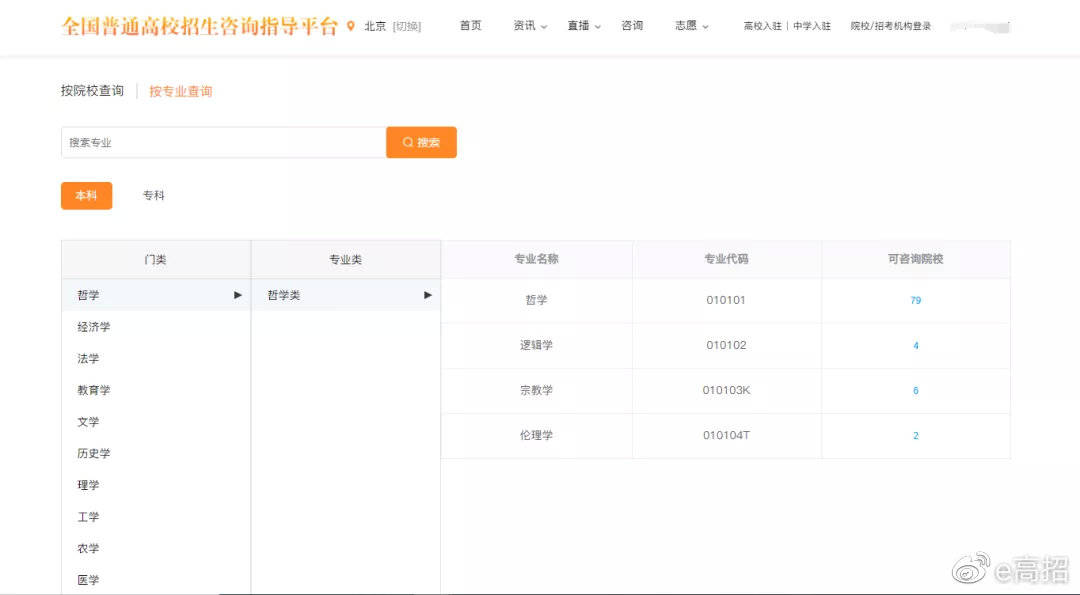Select 经济学 in the category list
Image resolution: width=1080 pixels, height=595 pixels.
(x=94, y=326)
